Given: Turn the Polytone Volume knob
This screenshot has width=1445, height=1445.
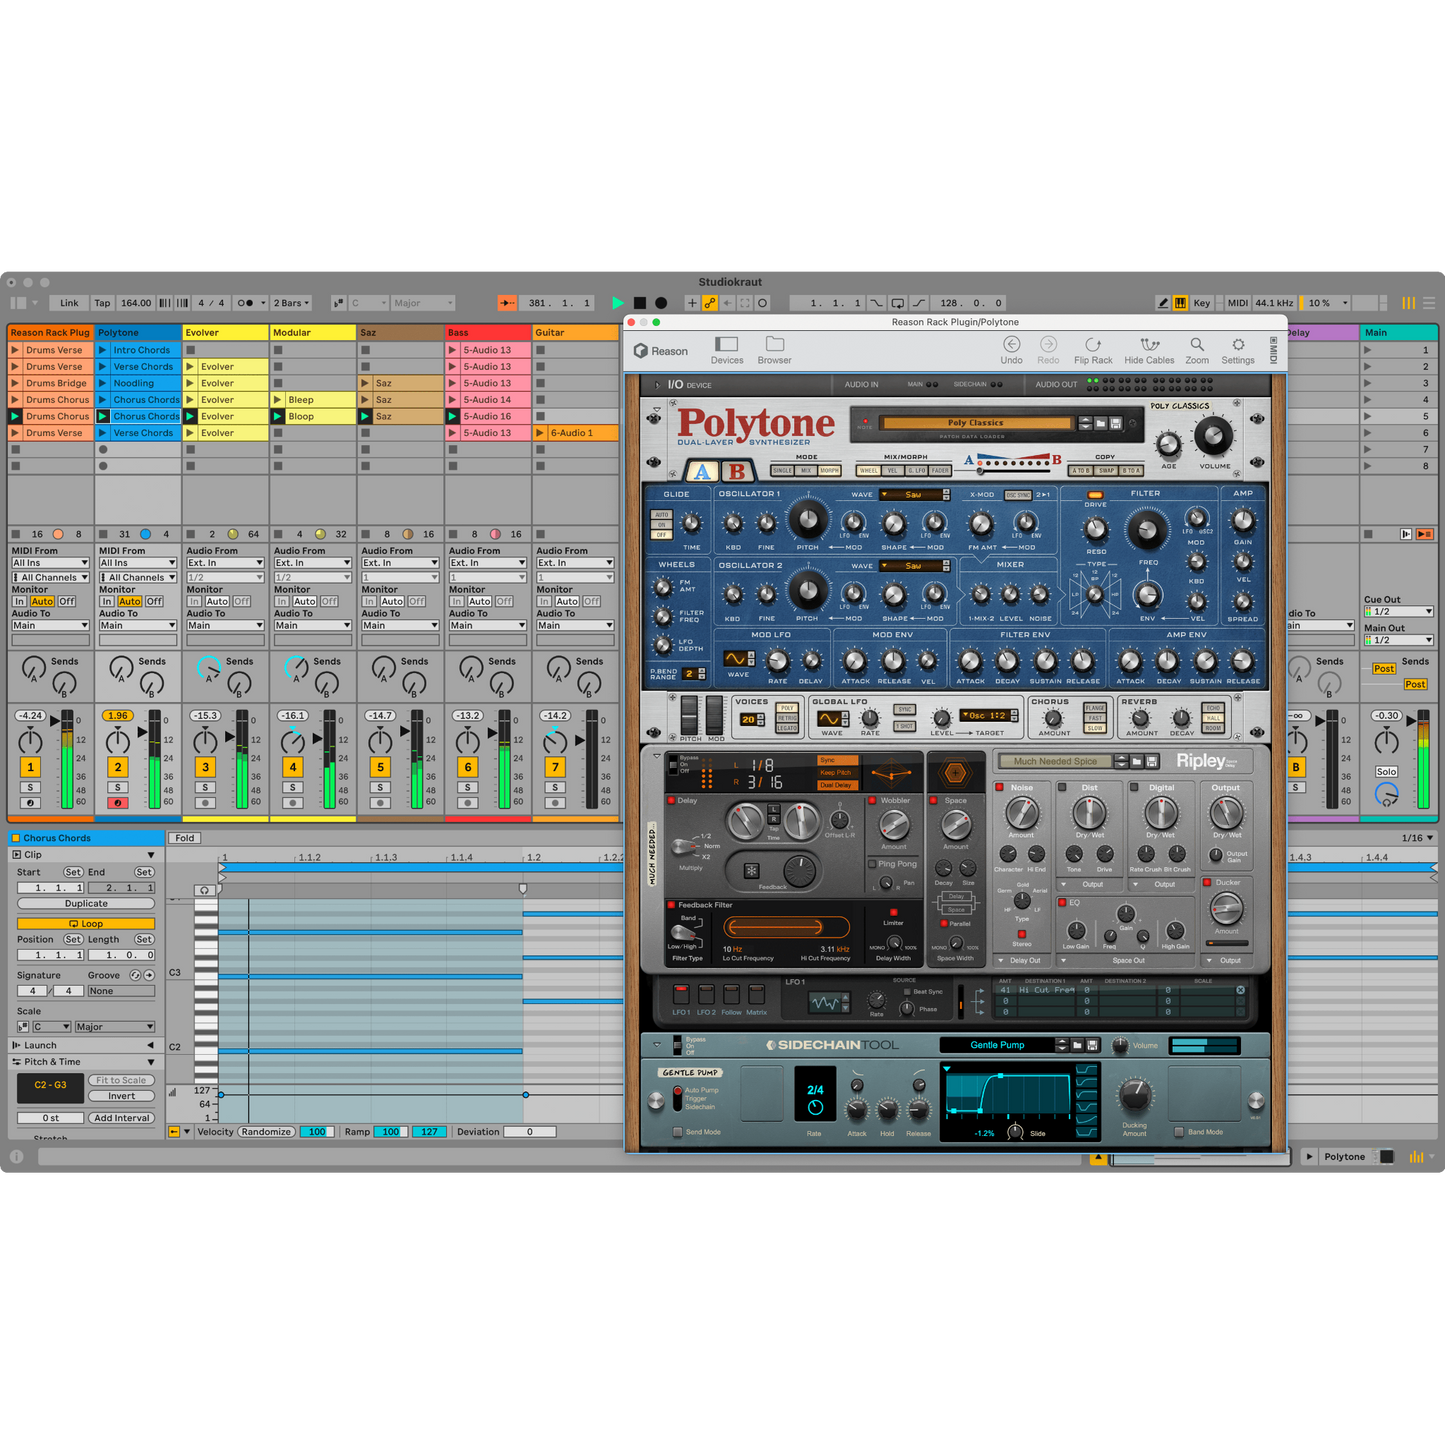Looking at the screenshot, I should click(x=1213, y=437).
